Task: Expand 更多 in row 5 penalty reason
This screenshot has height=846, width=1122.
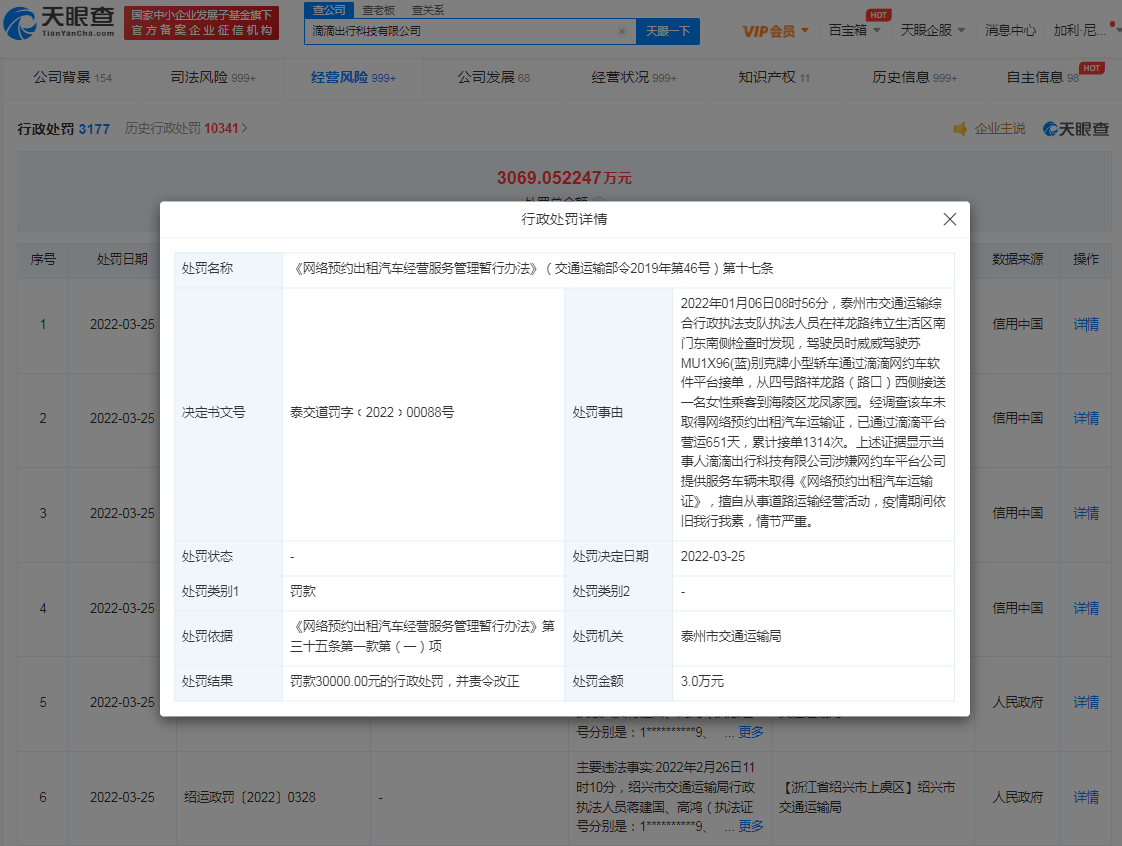Action: [x=751, y=731]
